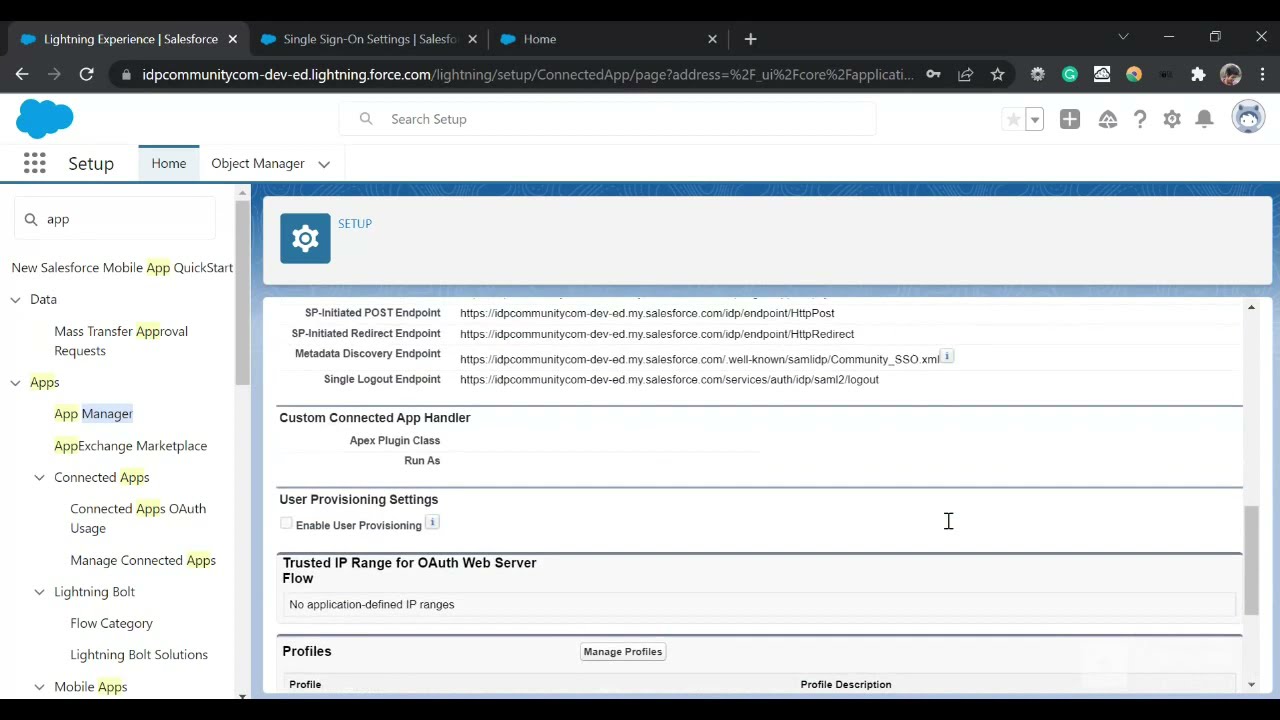The image size is (1280, 720).
Task: Click in the Search Setup field
Action: coord(608,119)
